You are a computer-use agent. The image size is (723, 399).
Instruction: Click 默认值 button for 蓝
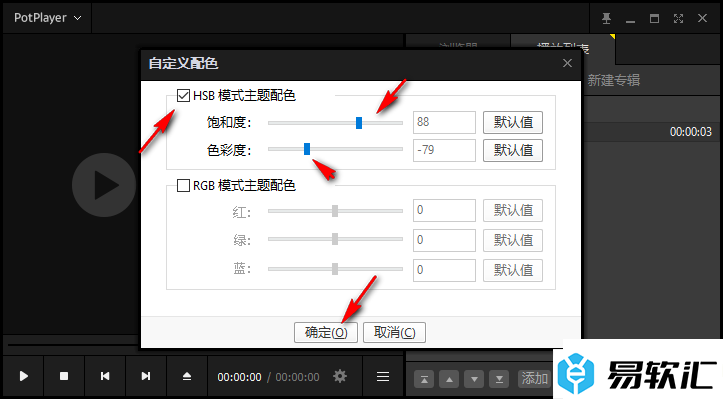[x=513, y=270]
